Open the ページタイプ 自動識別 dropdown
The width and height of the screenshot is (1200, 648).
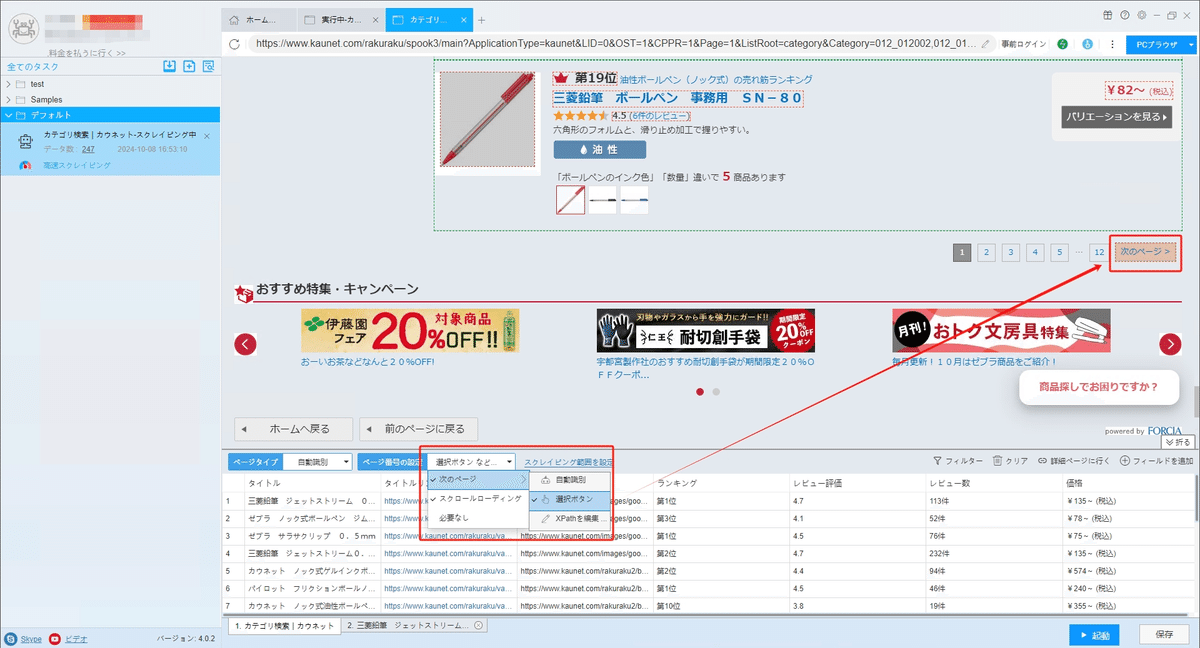click(317, 462)
